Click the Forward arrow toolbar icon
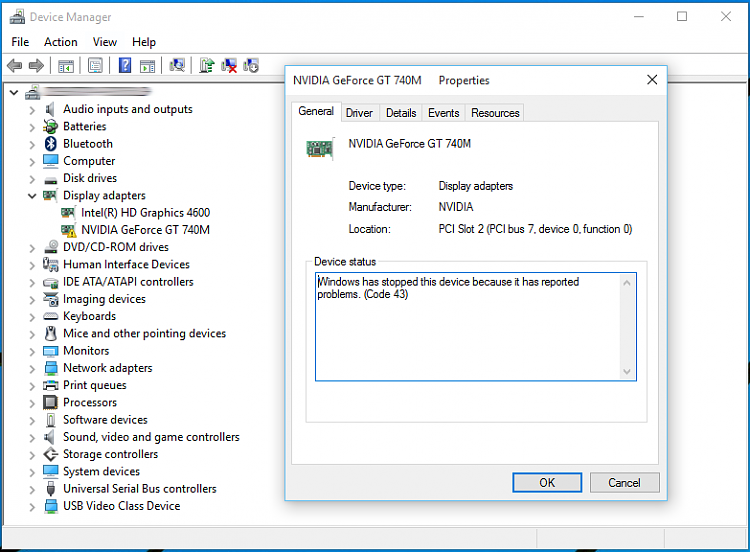This screenshot has width=750, height=552. click(x=36, y=65)
